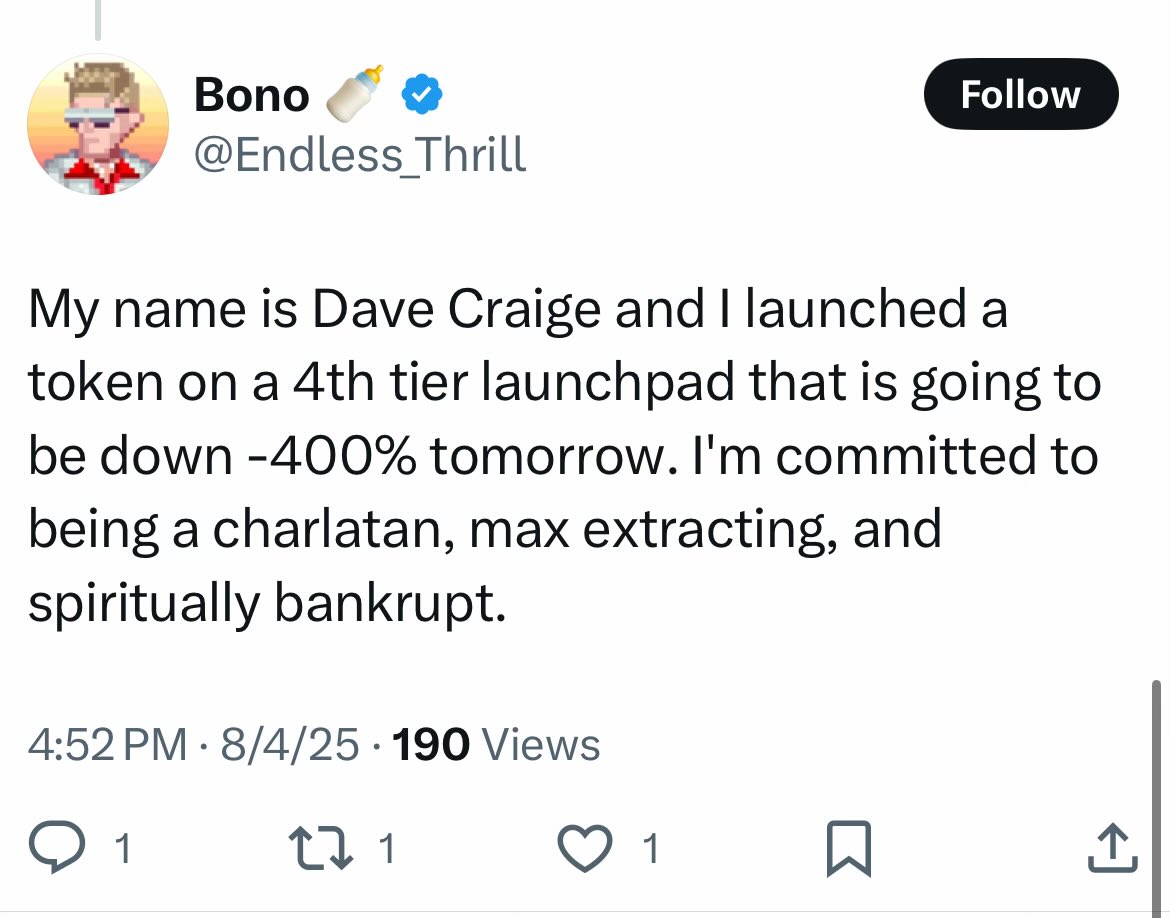The height and width of the screenshot is (918, 1170).
Task: Tap the reply speech bubble icon
Action: coord(56,846)
